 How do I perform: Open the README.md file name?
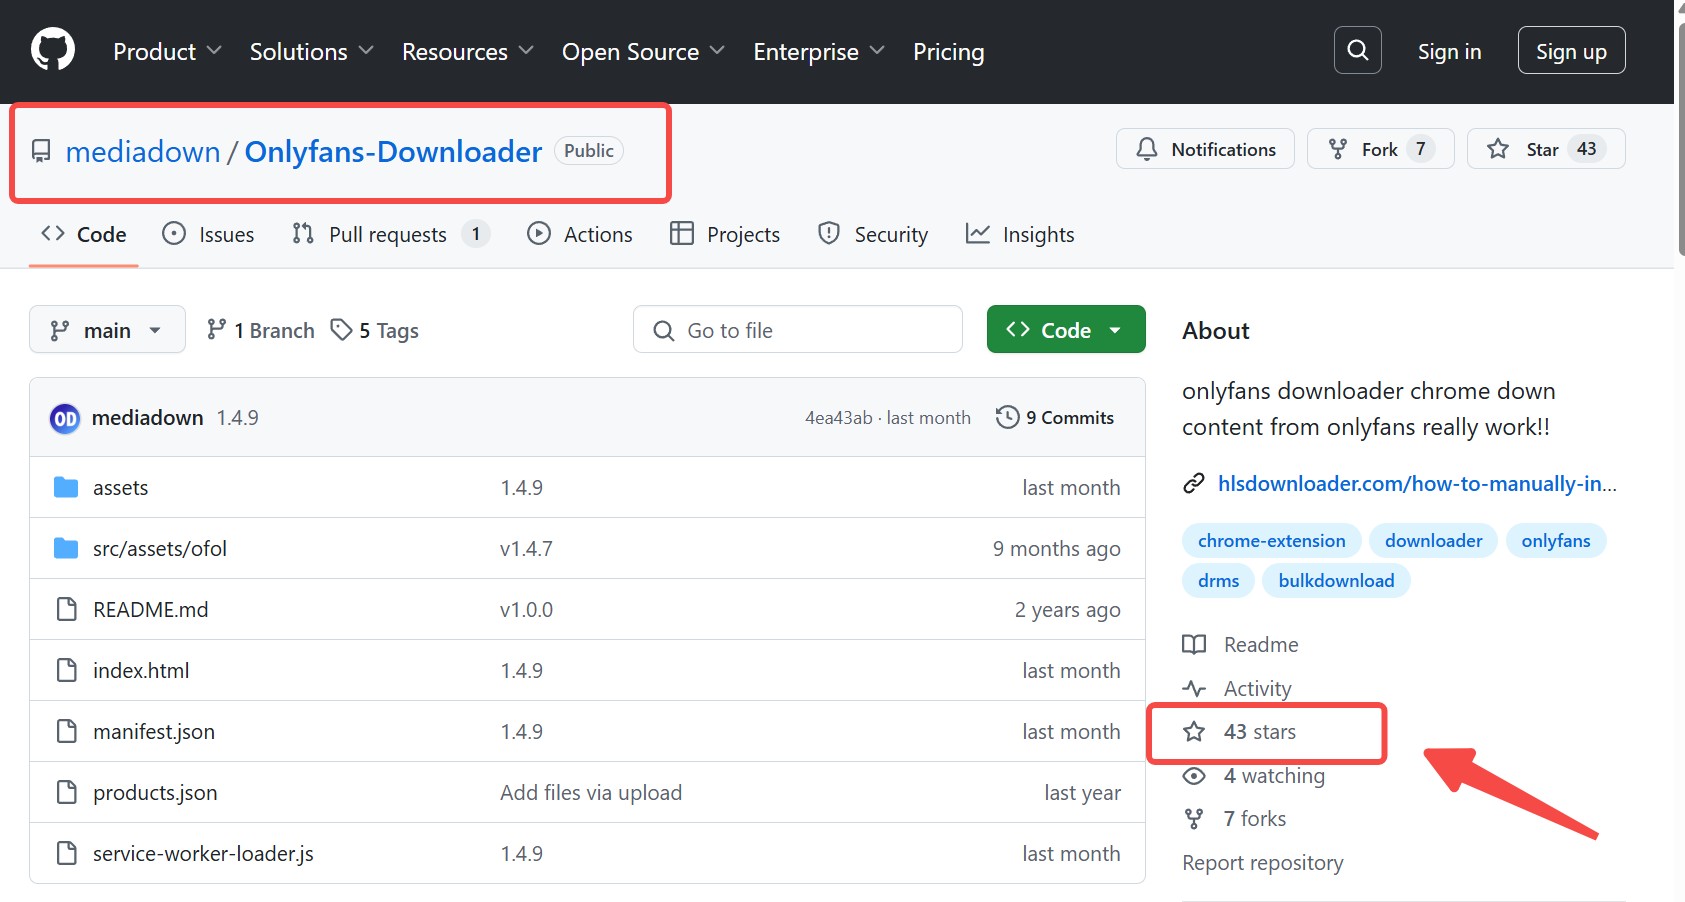pos(151,609)
